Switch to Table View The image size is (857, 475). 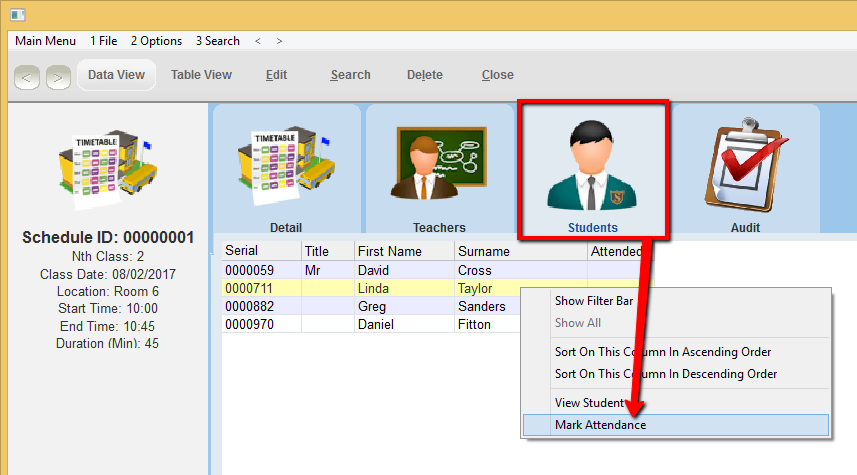pos(201,75)
